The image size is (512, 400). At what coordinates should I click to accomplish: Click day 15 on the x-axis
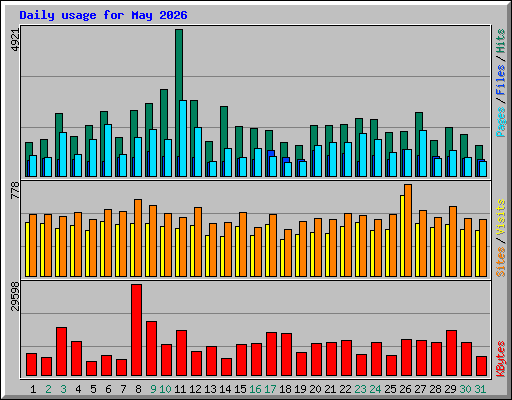pyautogui.click(x=240, y=389)
